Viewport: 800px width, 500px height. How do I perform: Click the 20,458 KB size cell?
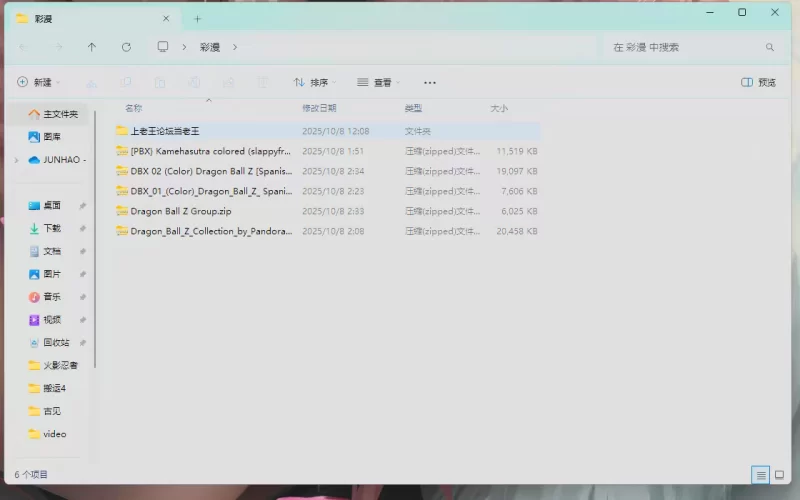click(x=517, y=231)
